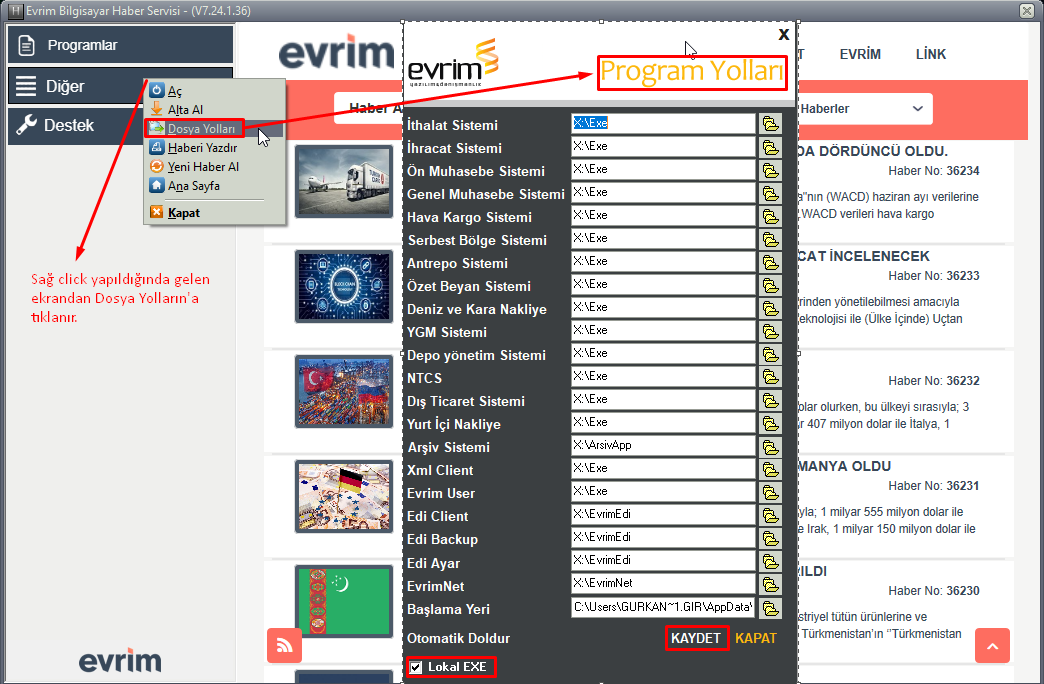Image resolution: width=1044 pixels, height=684 pixels.
Task: Click the Edi Client path field
Action: point(663,515)
